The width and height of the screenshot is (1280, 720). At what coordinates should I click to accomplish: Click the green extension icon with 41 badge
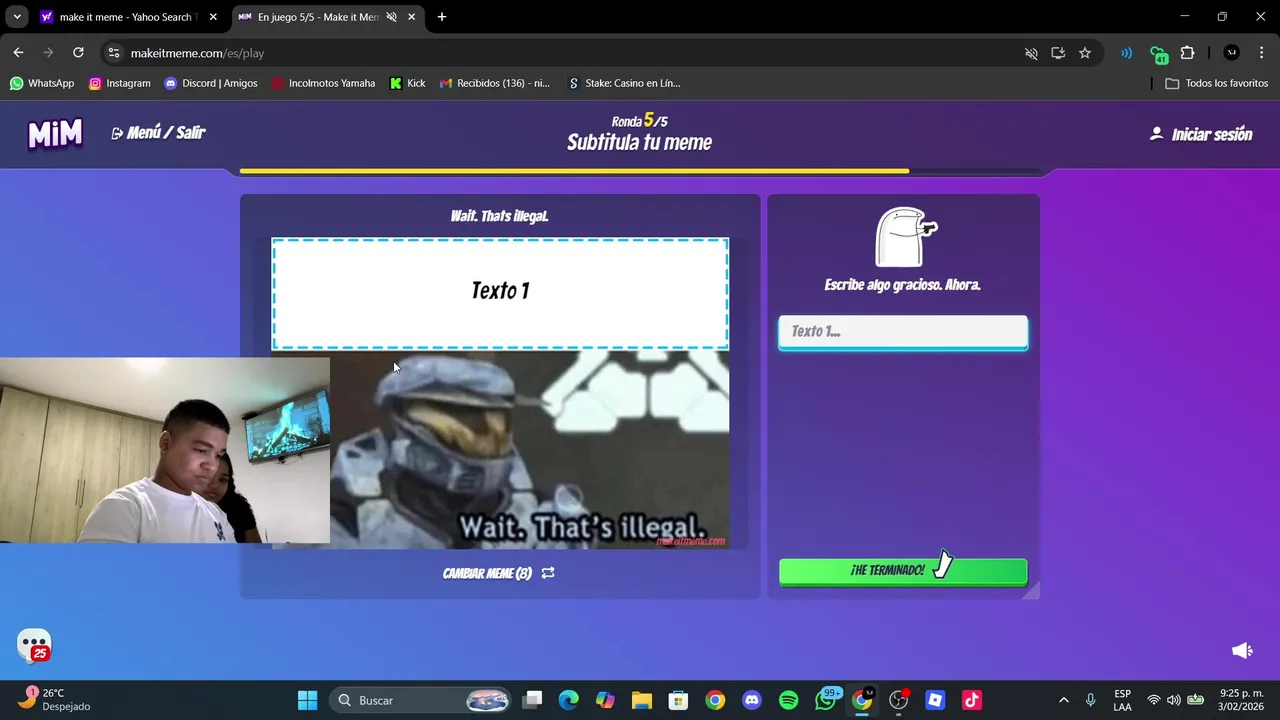click(1158, 54)
